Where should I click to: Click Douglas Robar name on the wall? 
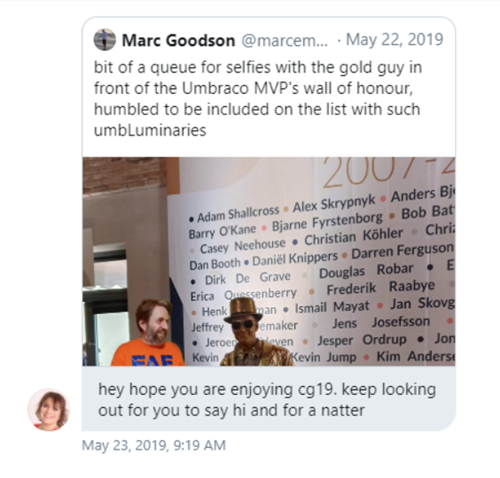[x=366, y=270]
